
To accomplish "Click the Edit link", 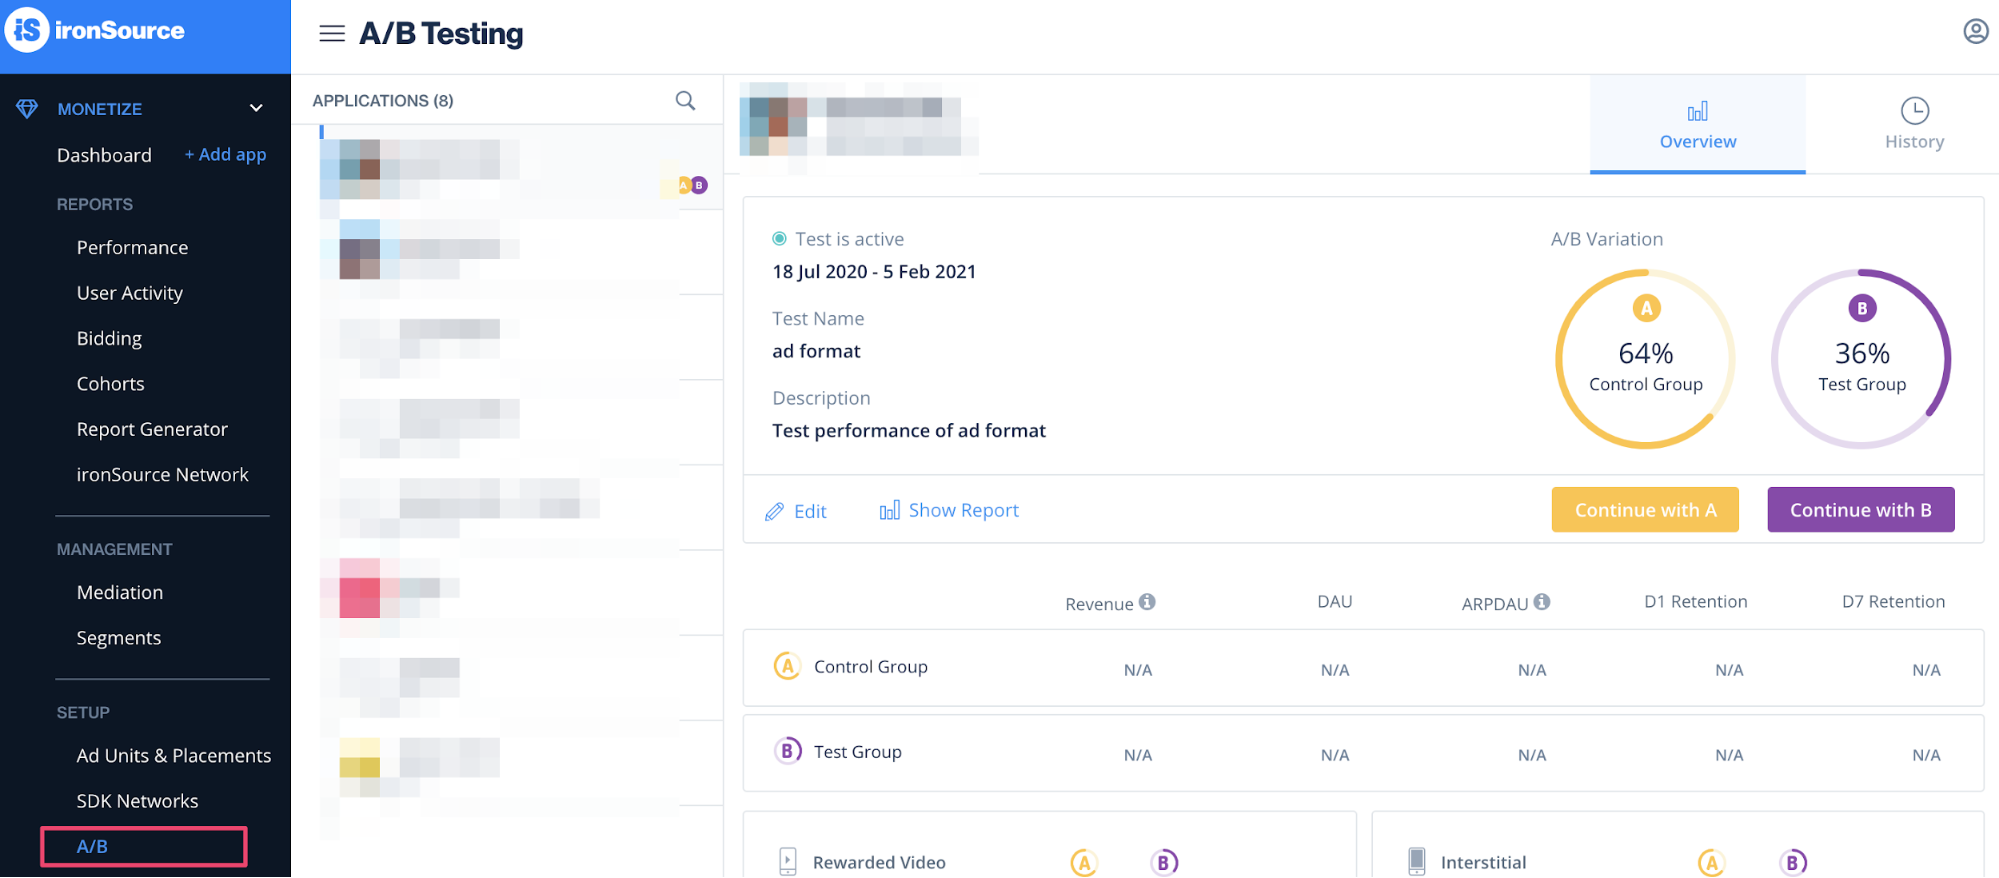I will point(796,511).
